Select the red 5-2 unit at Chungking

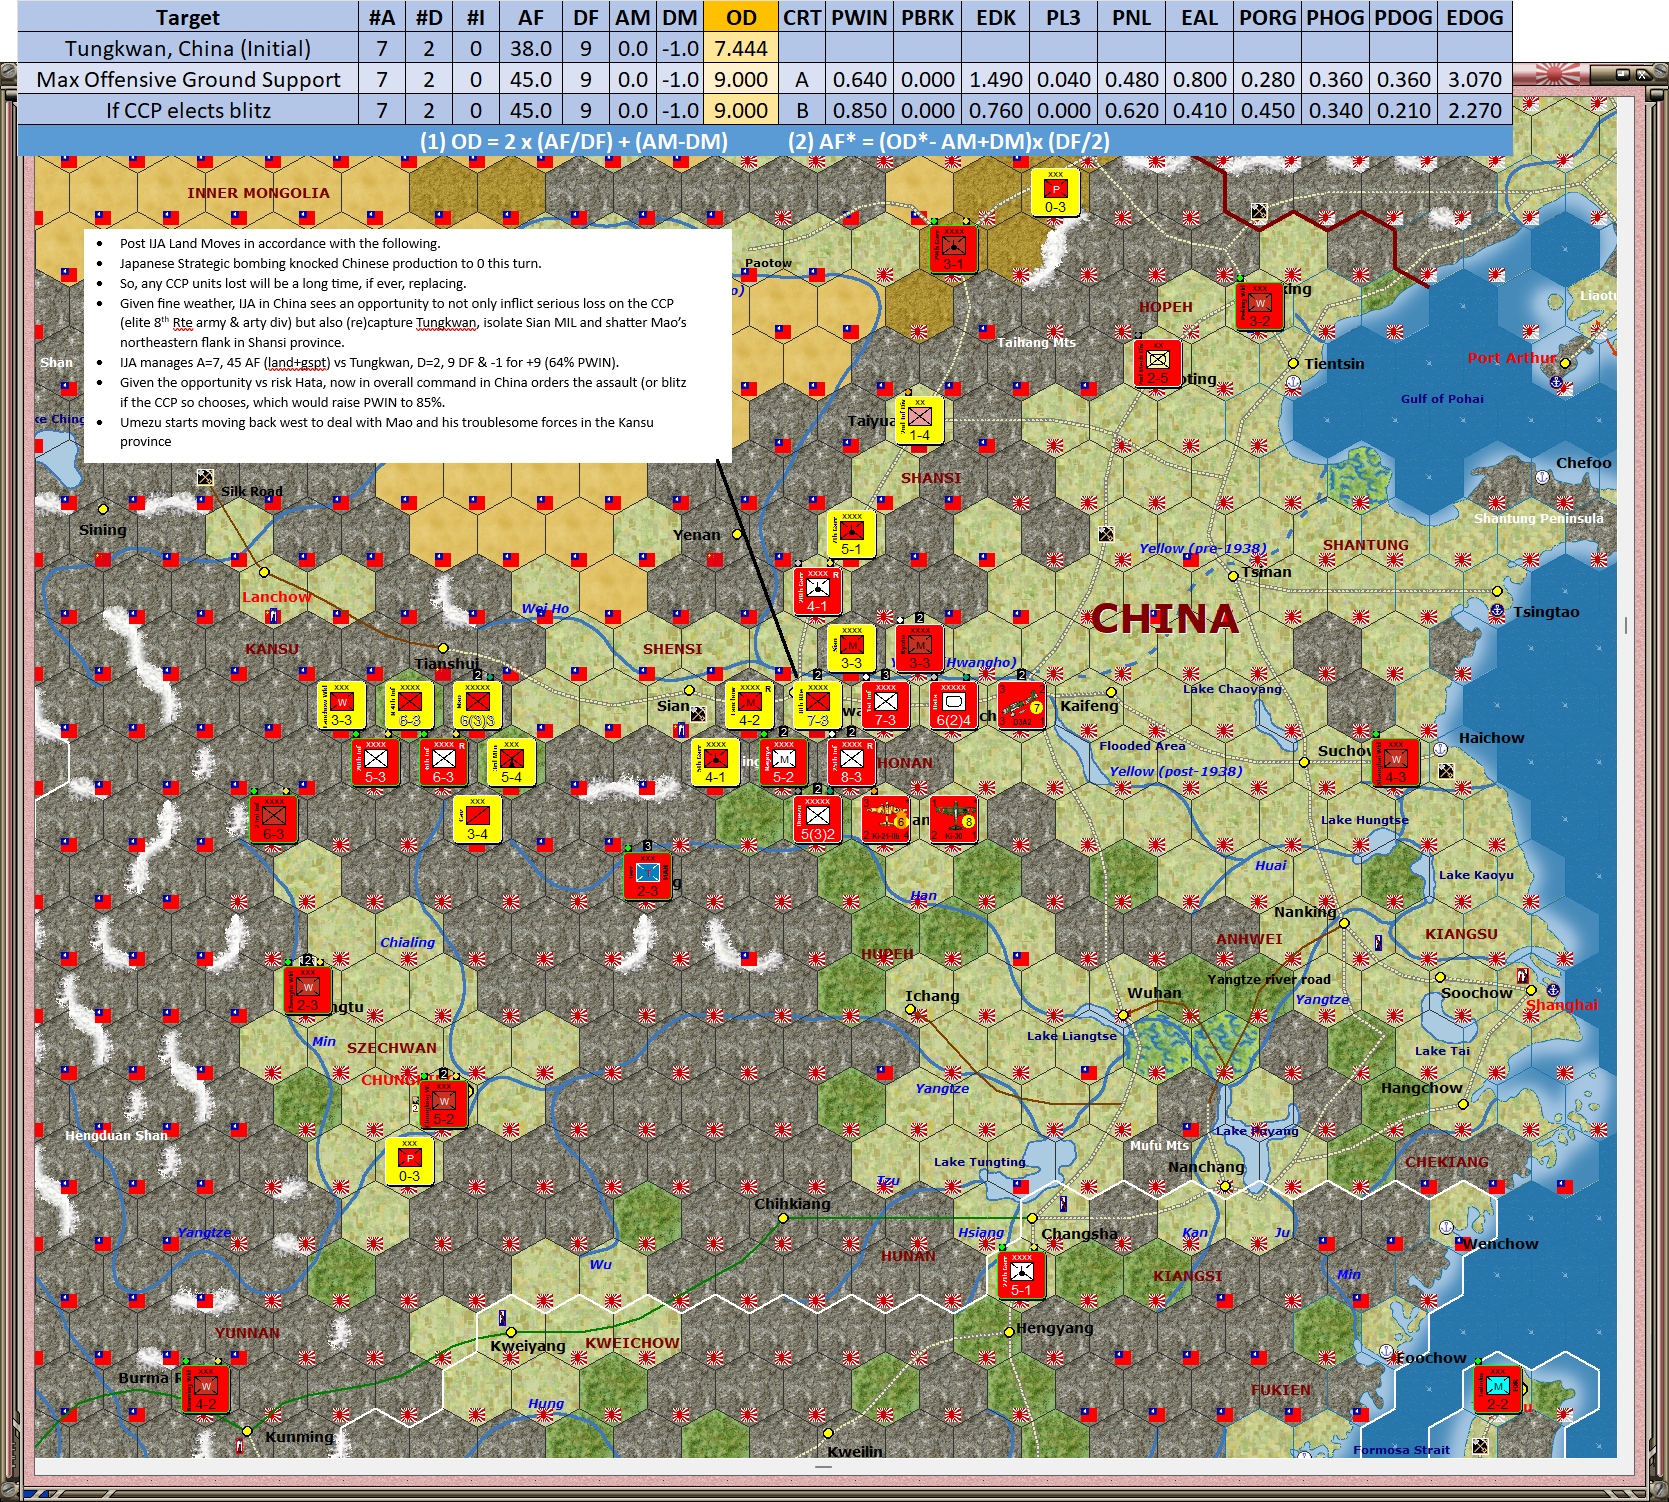click(x=443, y=1104)
